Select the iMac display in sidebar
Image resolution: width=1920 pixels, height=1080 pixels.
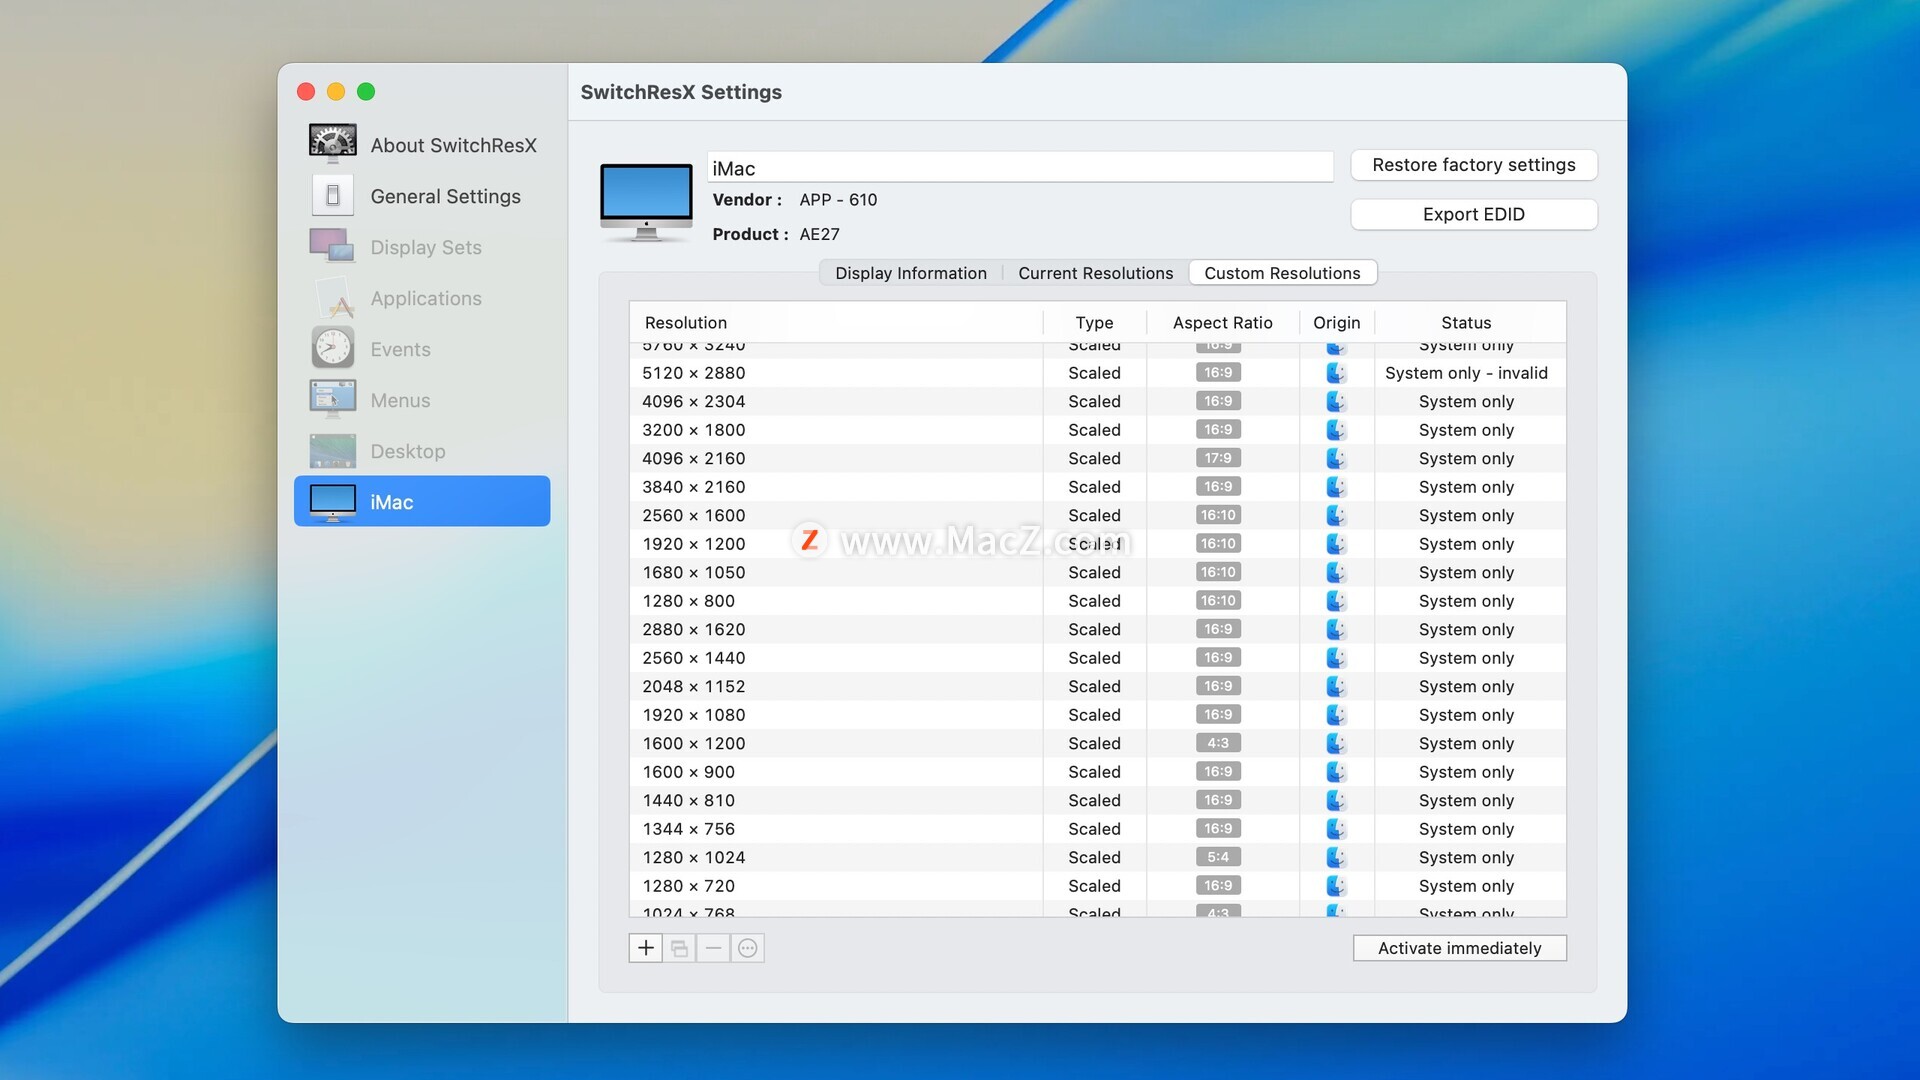coord(422,501)
